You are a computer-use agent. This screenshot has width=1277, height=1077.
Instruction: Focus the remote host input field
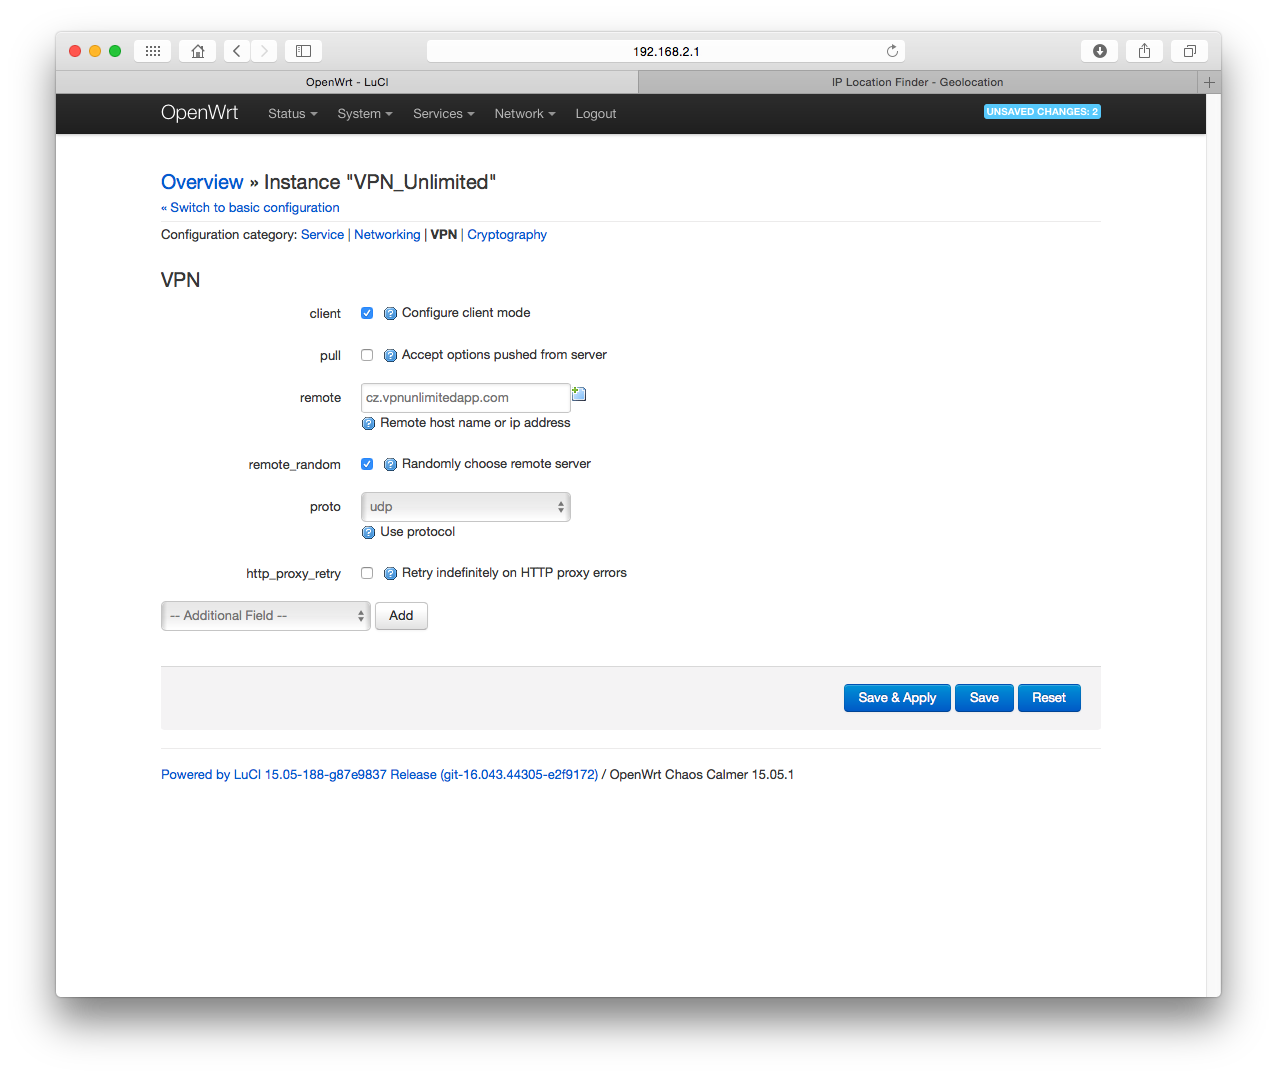[466, 398]
